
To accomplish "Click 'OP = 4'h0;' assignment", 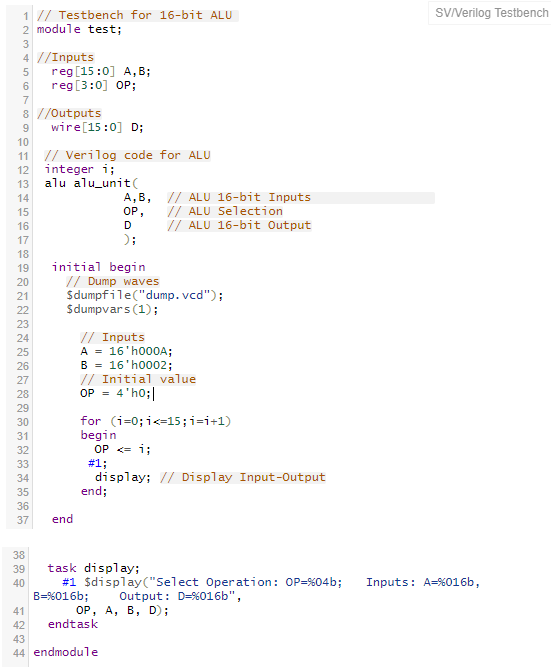I will (x=115, y=393).
